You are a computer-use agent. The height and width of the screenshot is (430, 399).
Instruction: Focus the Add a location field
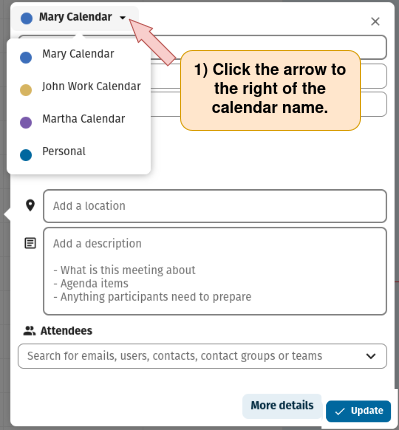[215, 206]
